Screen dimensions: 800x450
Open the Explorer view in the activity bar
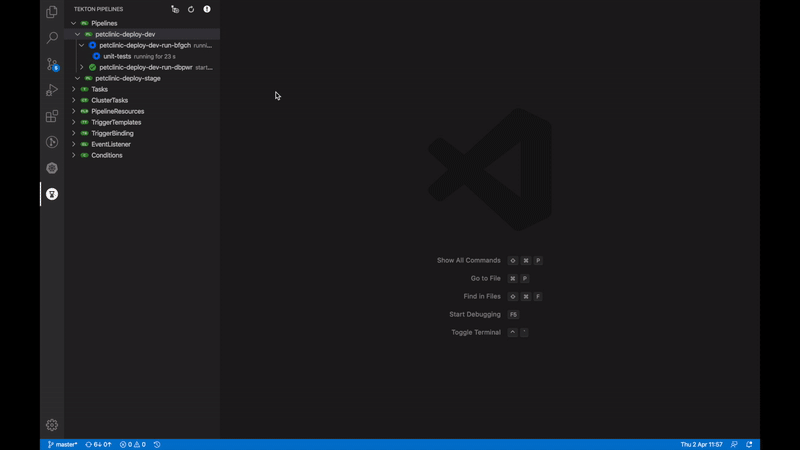[x=52, y=11]
